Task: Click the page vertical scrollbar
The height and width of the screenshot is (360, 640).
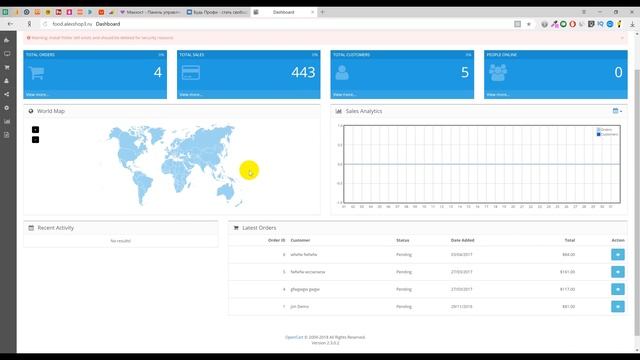Action: click(x=637, y=202)
